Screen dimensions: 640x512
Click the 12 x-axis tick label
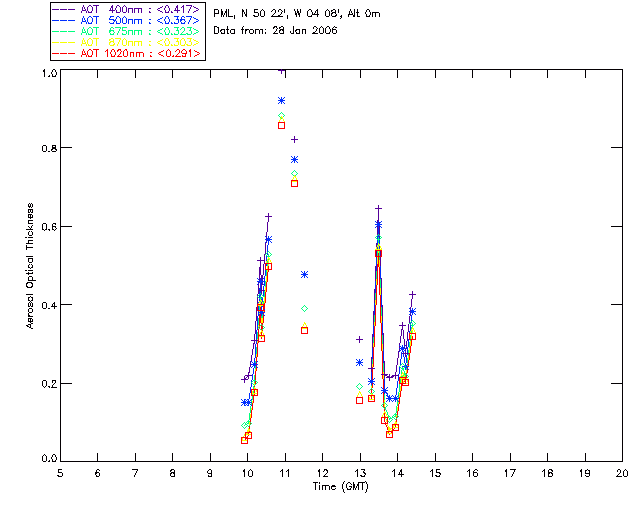click(x=322, y=473)
